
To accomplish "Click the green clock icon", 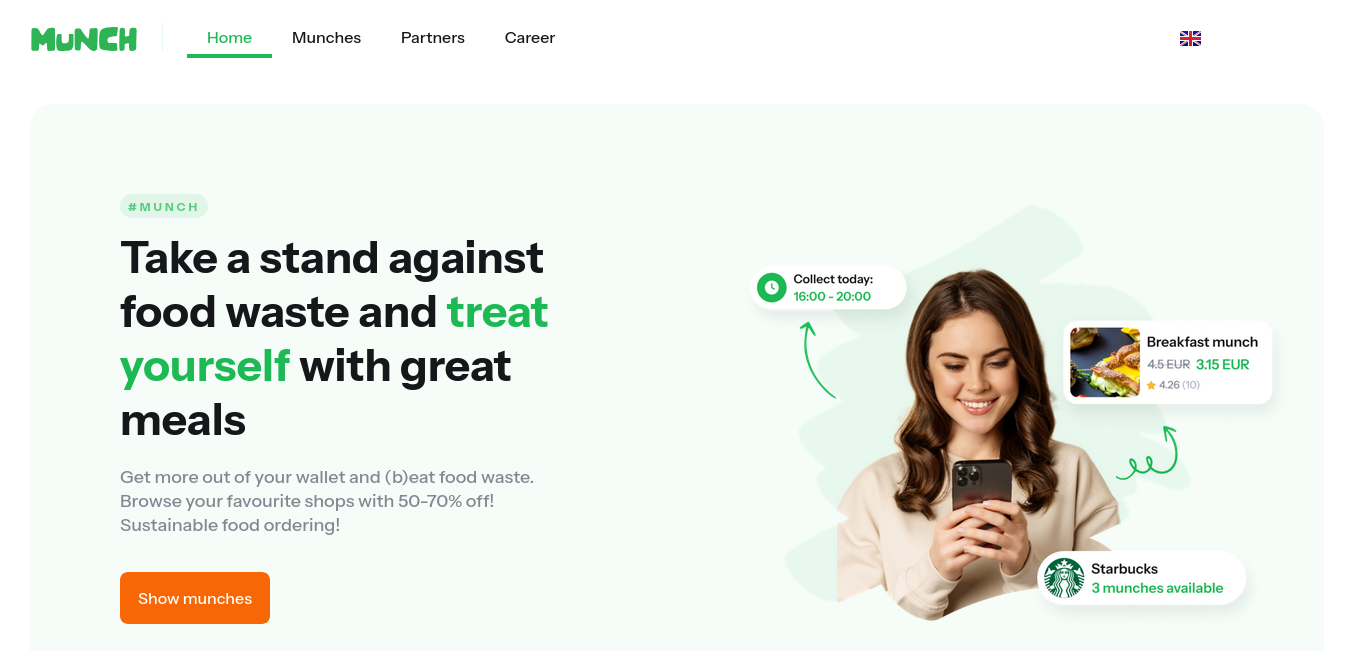I will (771, 288).
